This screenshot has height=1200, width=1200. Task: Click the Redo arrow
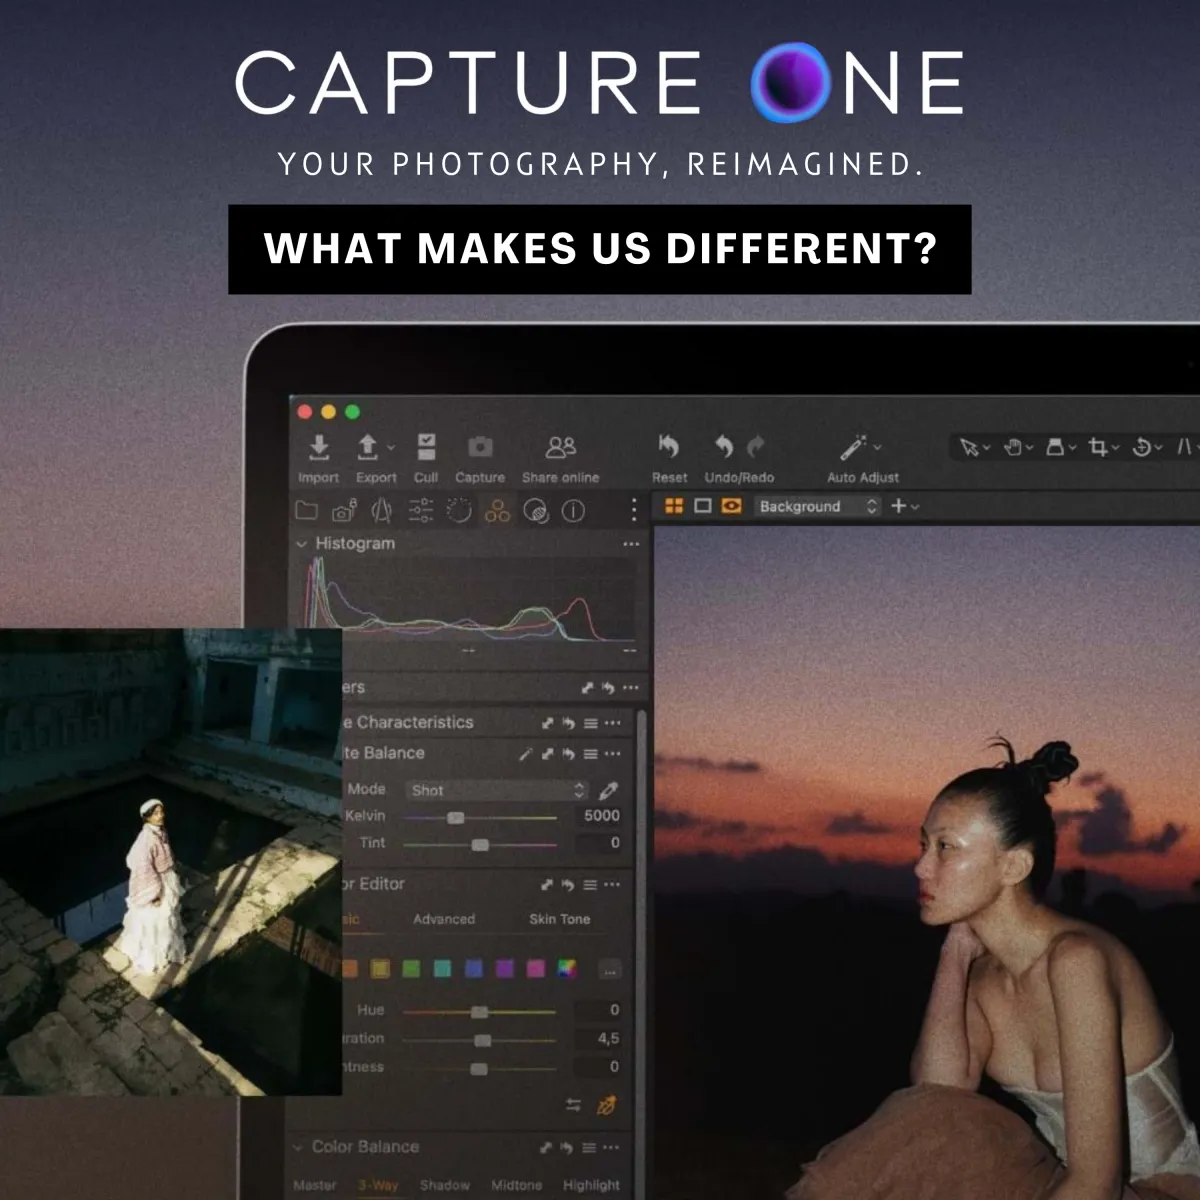coord(756,446)
